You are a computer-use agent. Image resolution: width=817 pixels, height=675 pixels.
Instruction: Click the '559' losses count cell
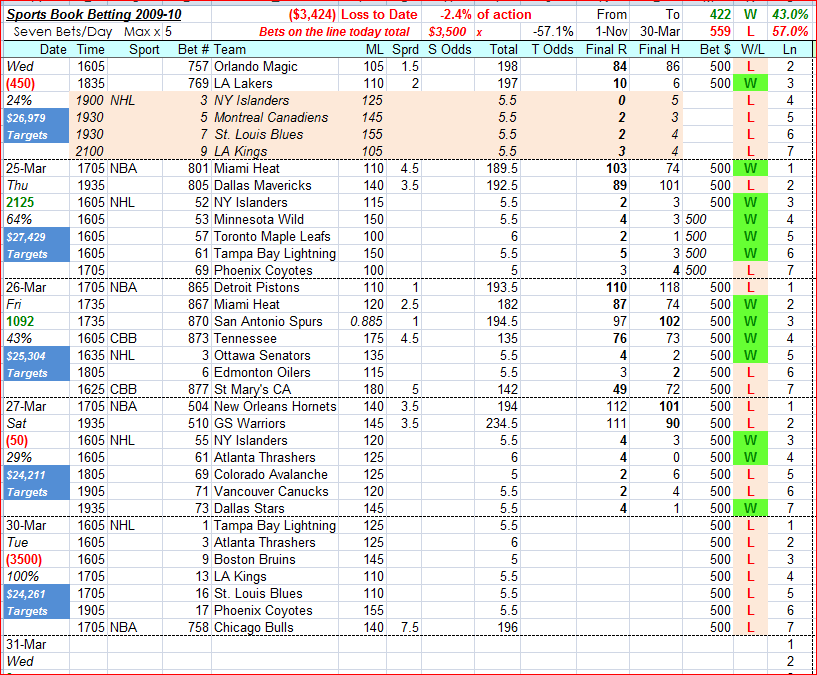pyautogui.click(x=720, y=32)
